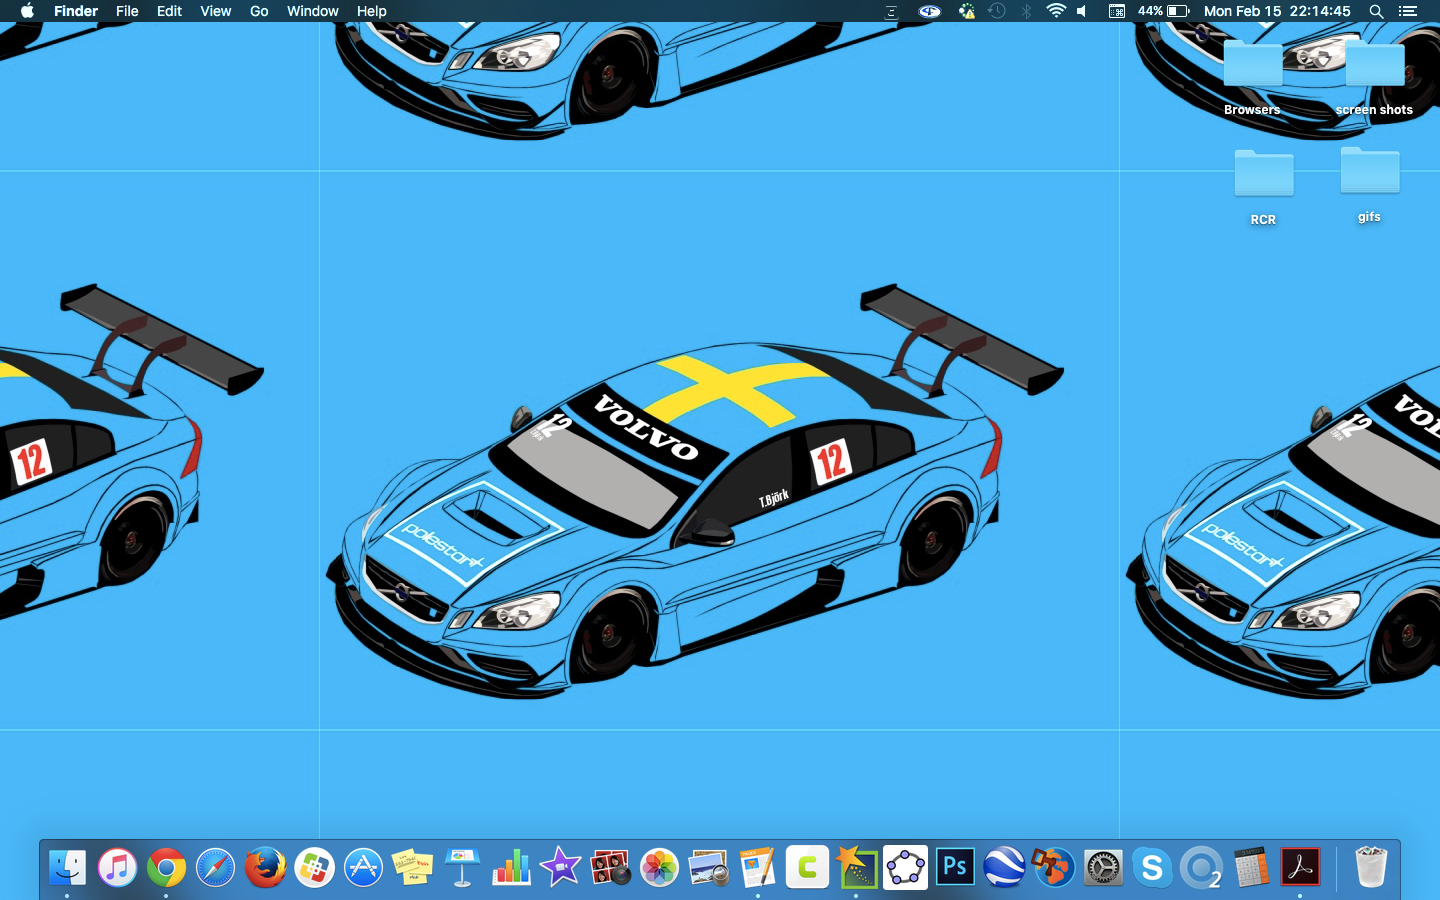The height and width of the screenshot is (900, 1440).
Task: Launch Skype from the dock
Action: 1152,867
